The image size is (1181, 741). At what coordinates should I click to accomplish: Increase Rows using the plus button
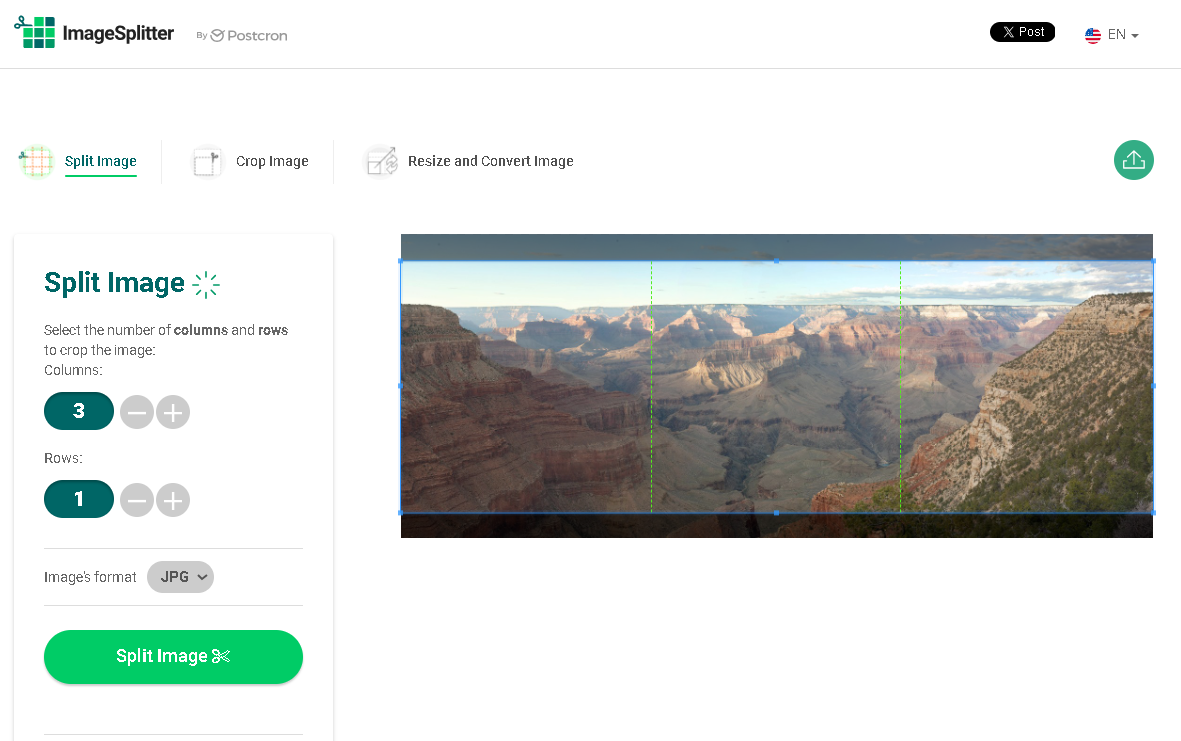click(173, 499)
